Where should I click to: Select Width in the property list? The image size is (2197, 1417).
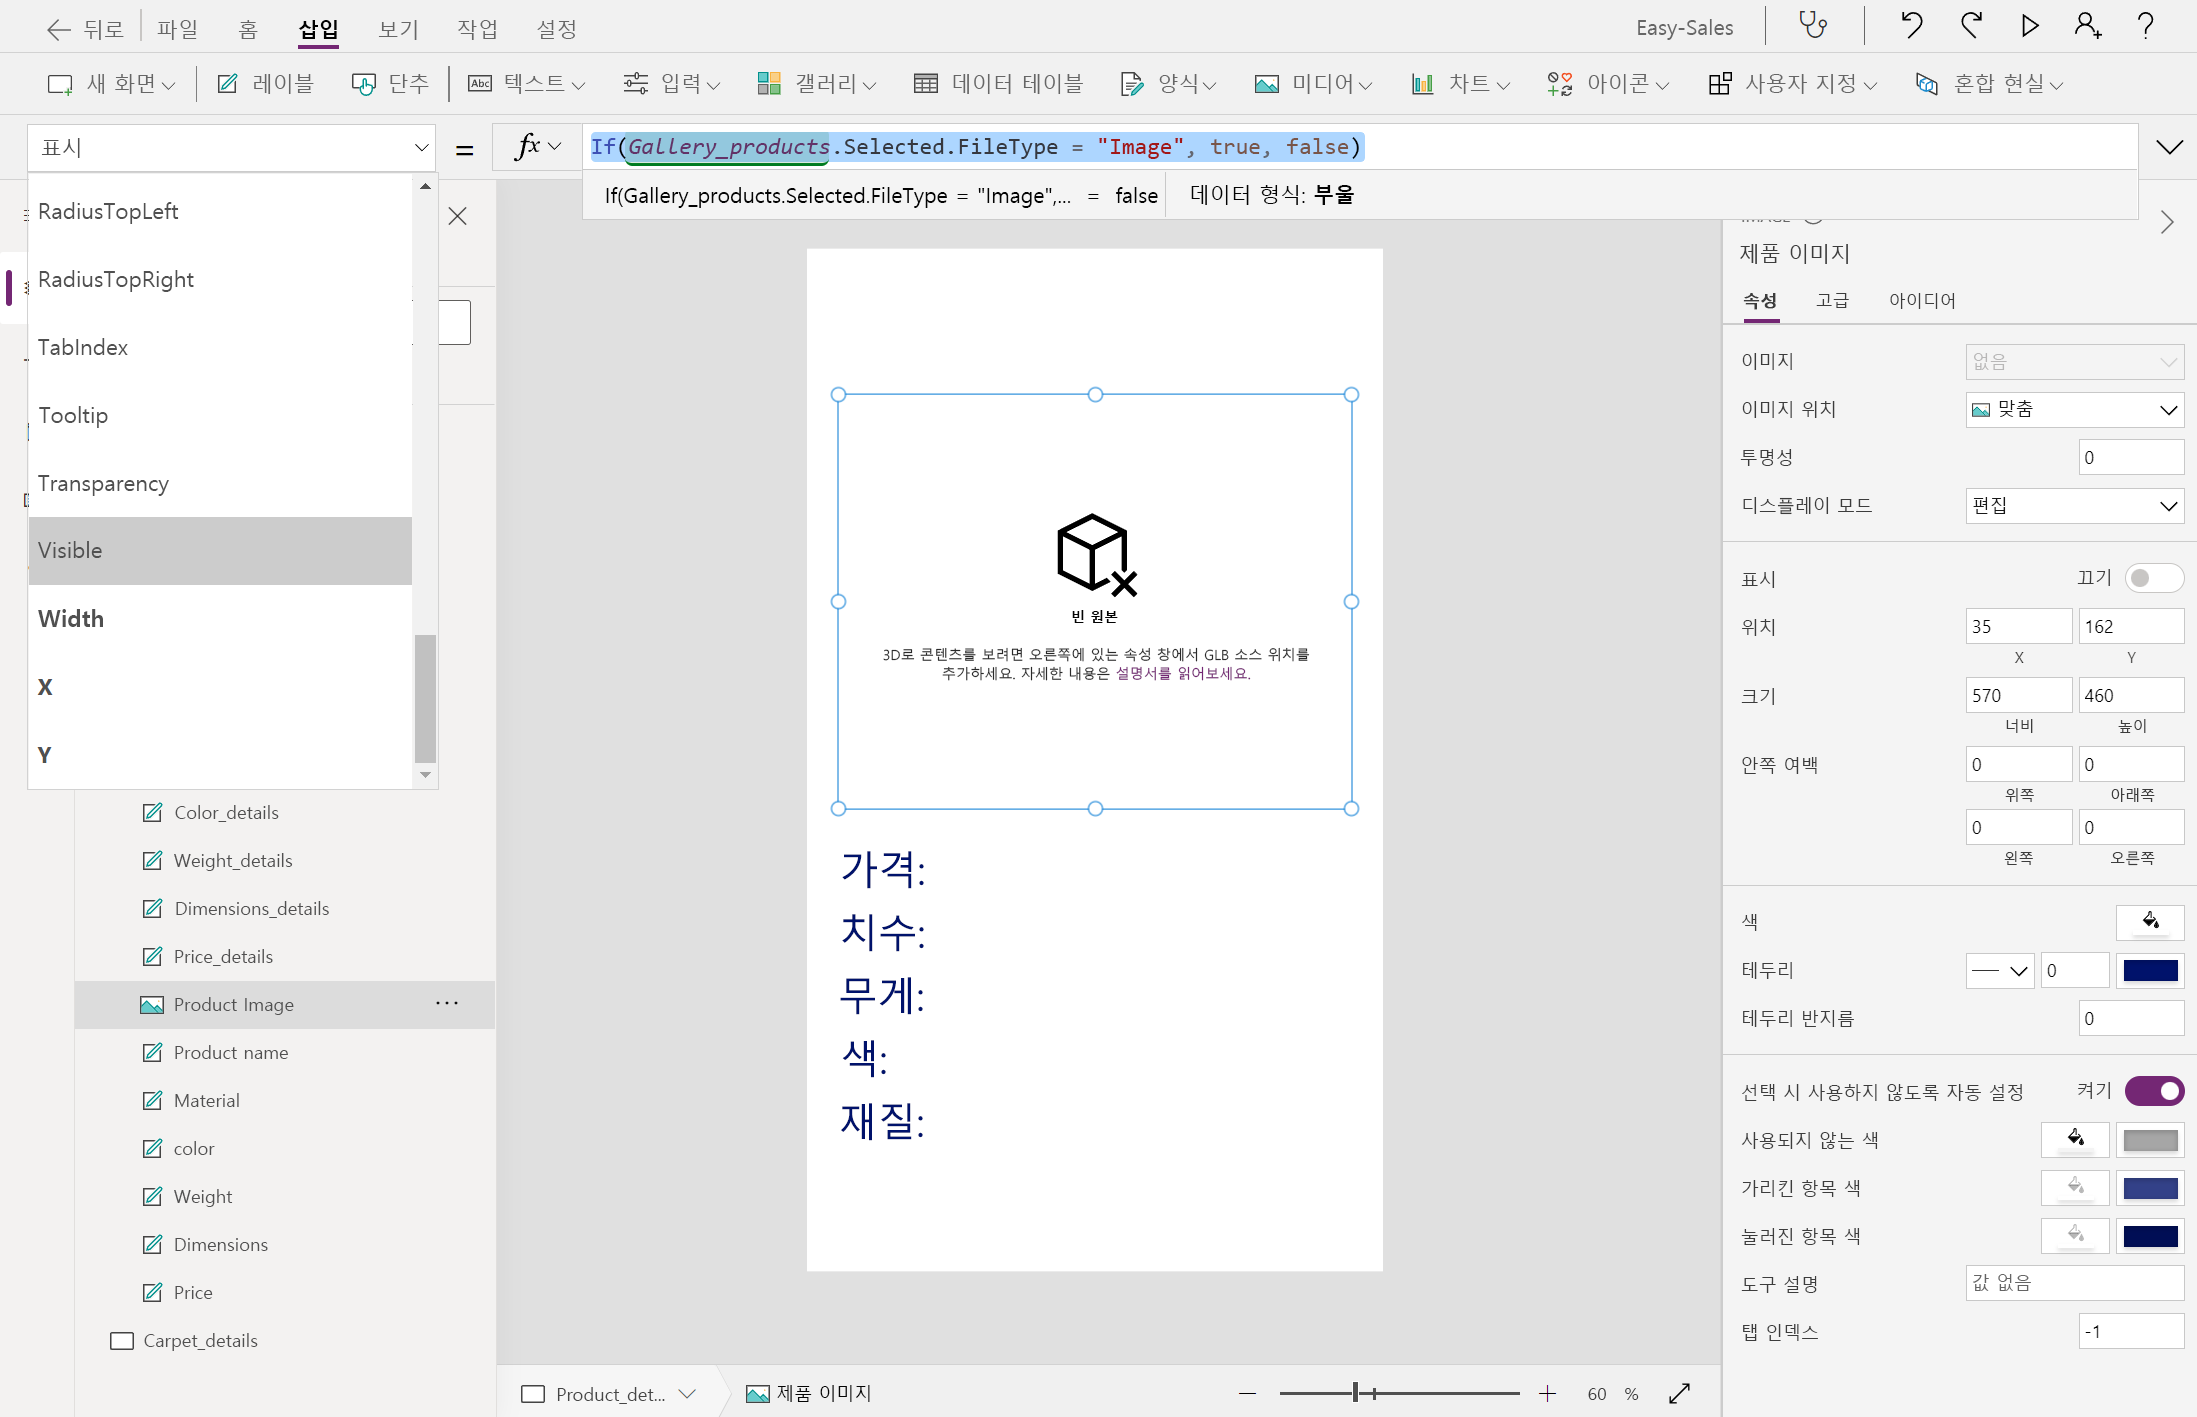(x=71, y=619)
